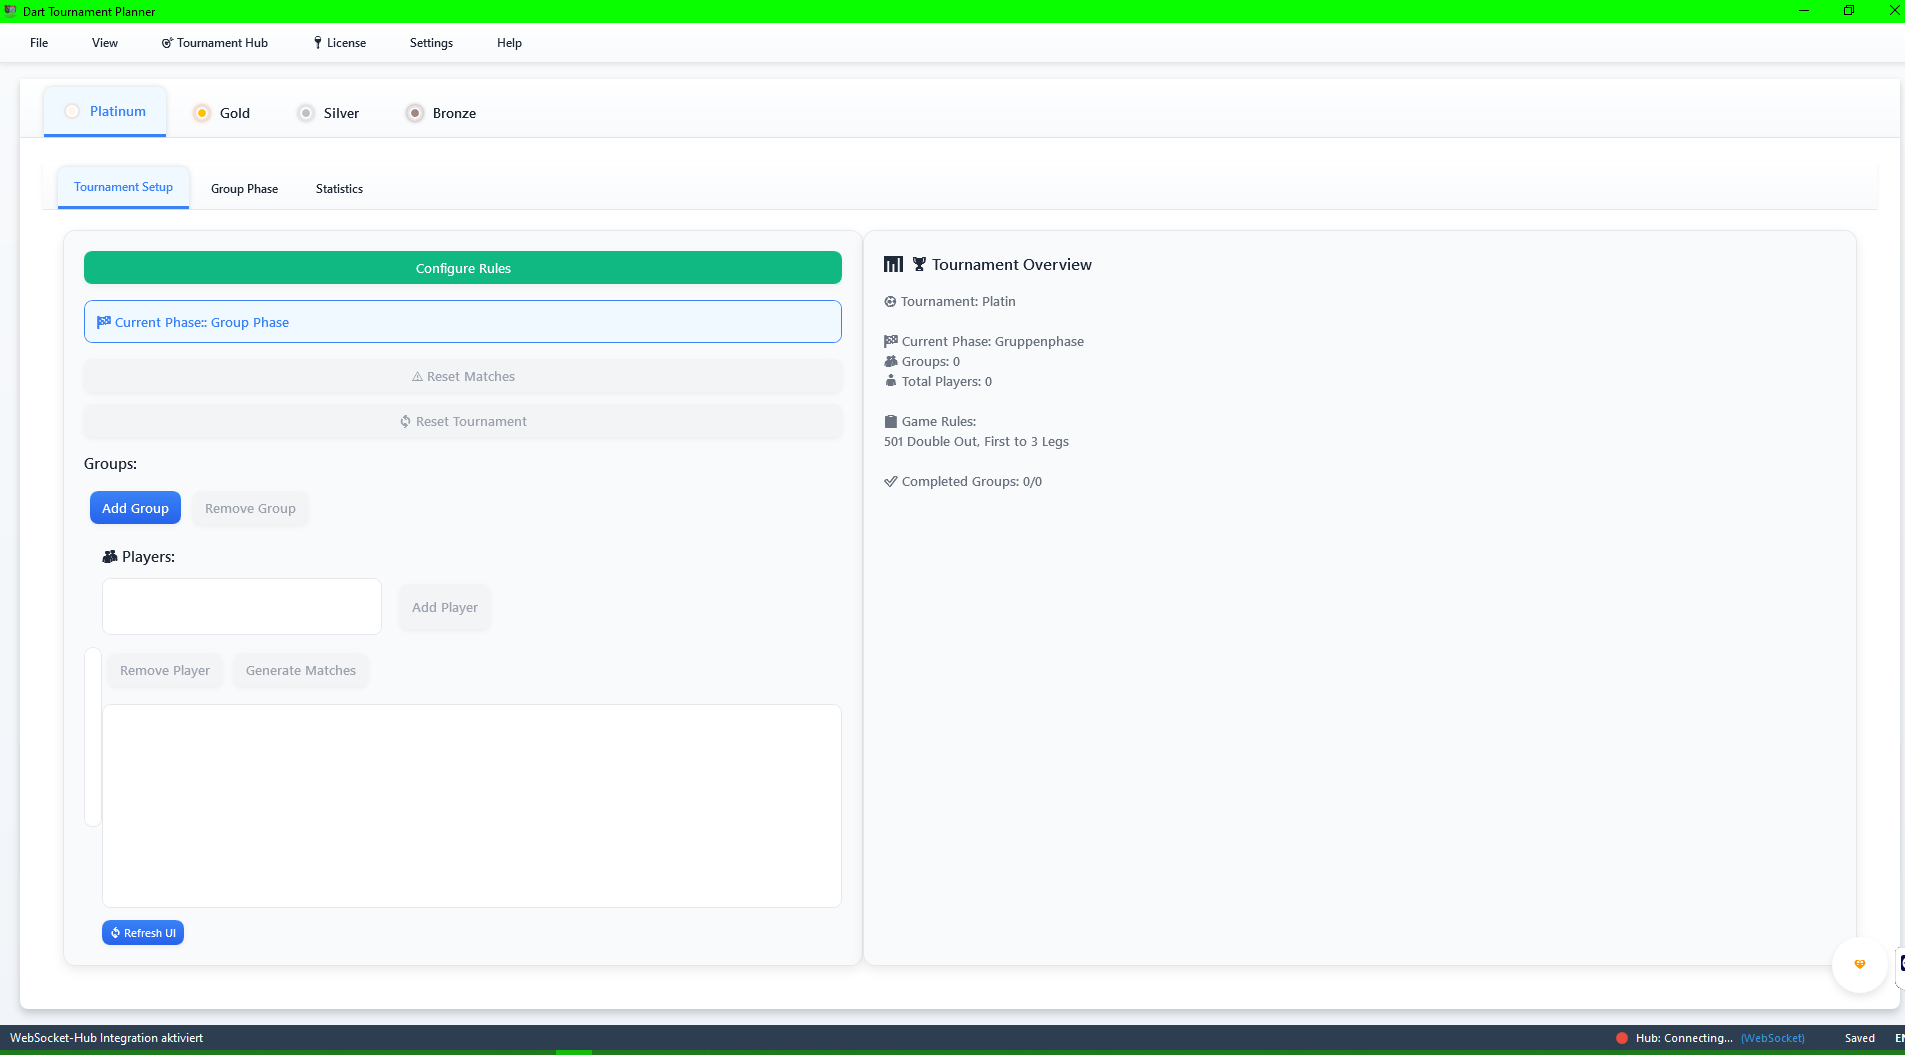This screenshot has height=1055, width=1905.
Task: Click the Saved status bar entry
Action: pyautogui.click(x=1860, y=1038)
